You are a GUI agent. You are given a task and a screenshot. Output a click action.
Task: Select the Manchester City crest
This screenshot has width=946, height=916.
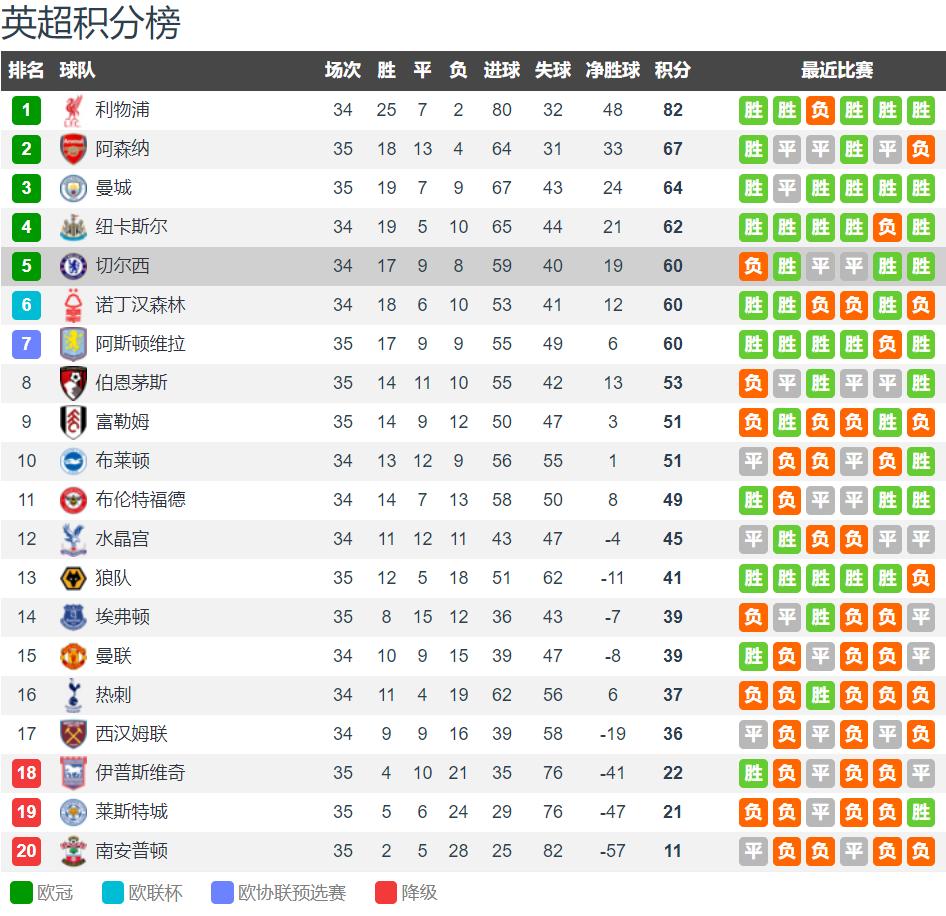coord(73,188)
